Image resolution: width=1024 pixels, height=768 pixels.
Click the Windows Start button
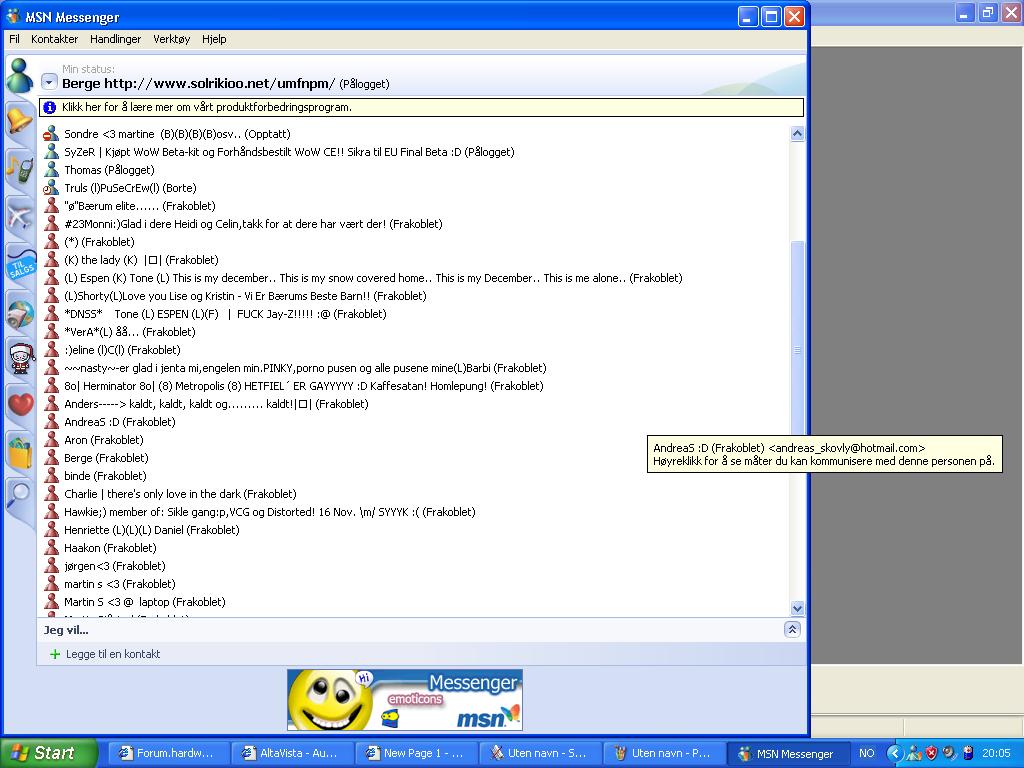click(48, 753)
